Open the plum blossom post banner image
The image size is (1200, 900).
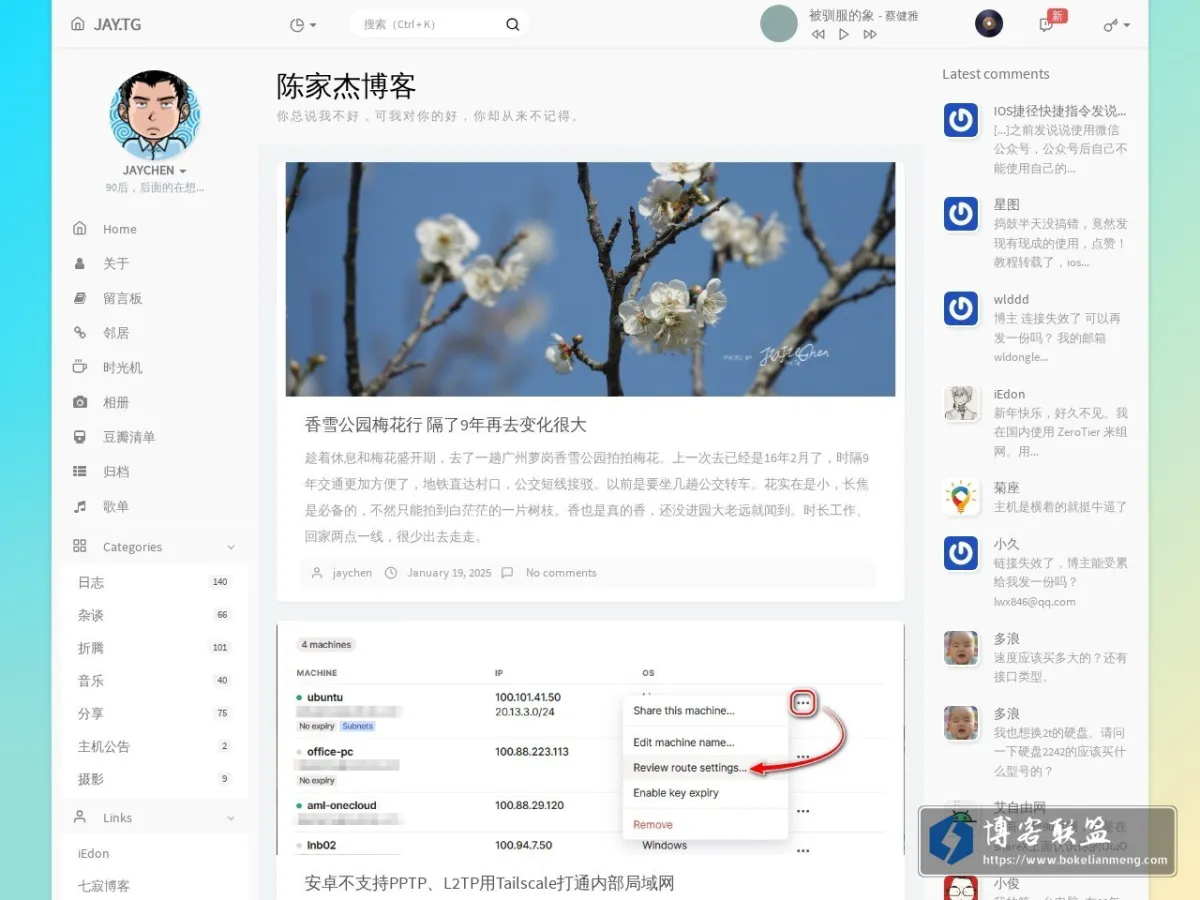590,280
